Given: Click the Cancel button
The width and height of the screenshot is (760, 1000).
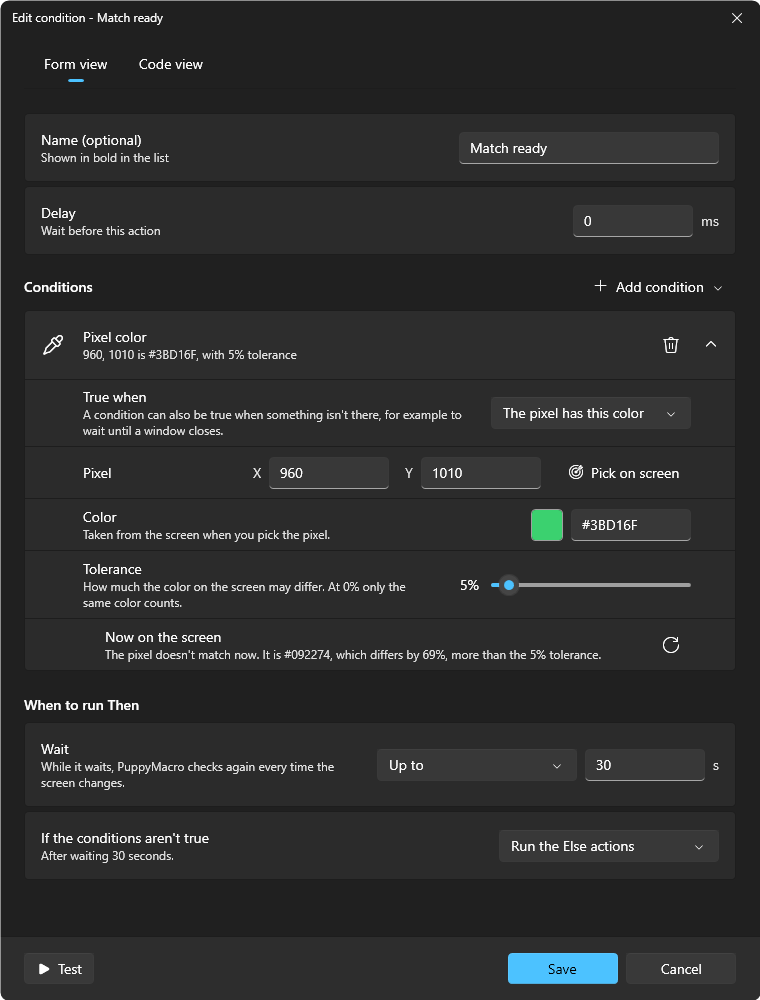Looking at the screenshot, I should click(x=681, y=969).
